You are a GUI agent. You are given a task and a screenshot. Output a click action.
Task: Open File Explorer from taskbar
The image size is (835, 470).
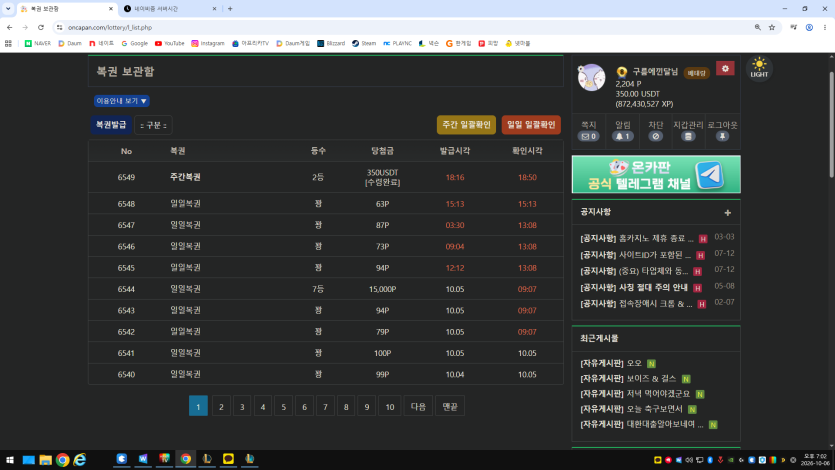(46, 459)
